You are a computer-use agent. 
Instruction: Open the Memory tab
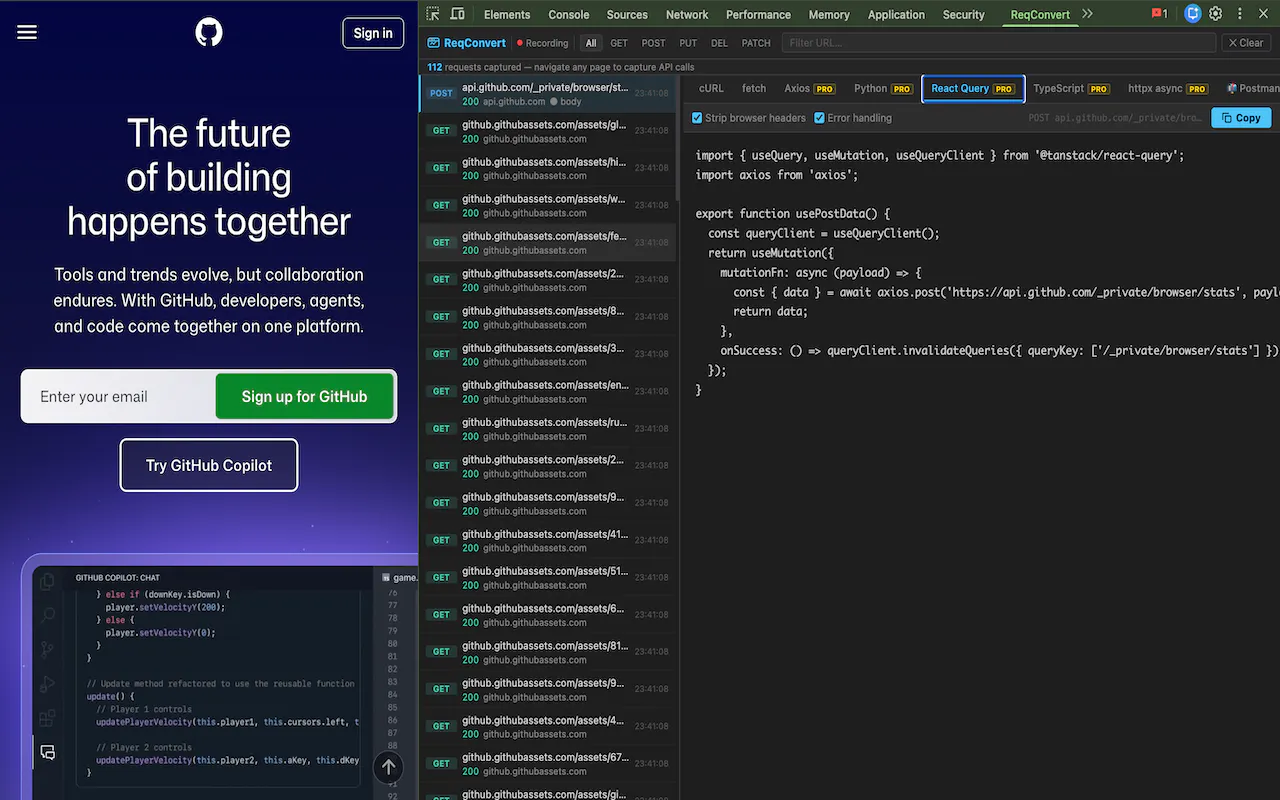coord(829,14)
